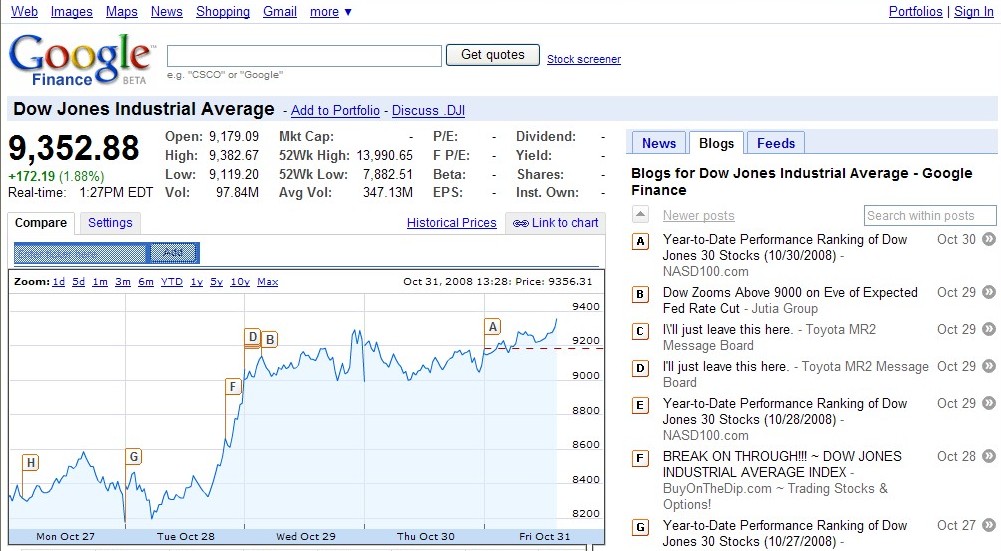The image size is (1001, 551).
Task: Click the Search within posts field
Action: (930, 215)
